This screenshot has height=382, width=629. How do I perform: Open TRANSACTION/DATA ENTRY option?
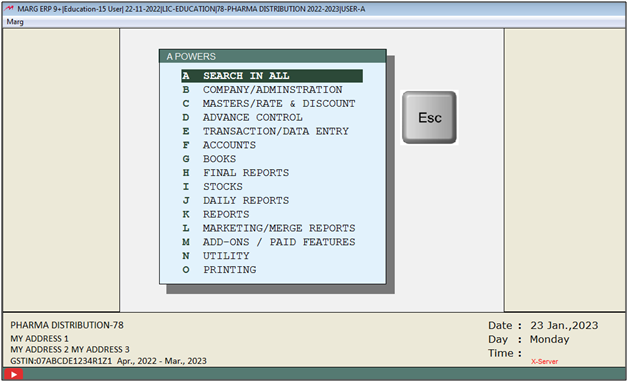[x=266, y=131]
